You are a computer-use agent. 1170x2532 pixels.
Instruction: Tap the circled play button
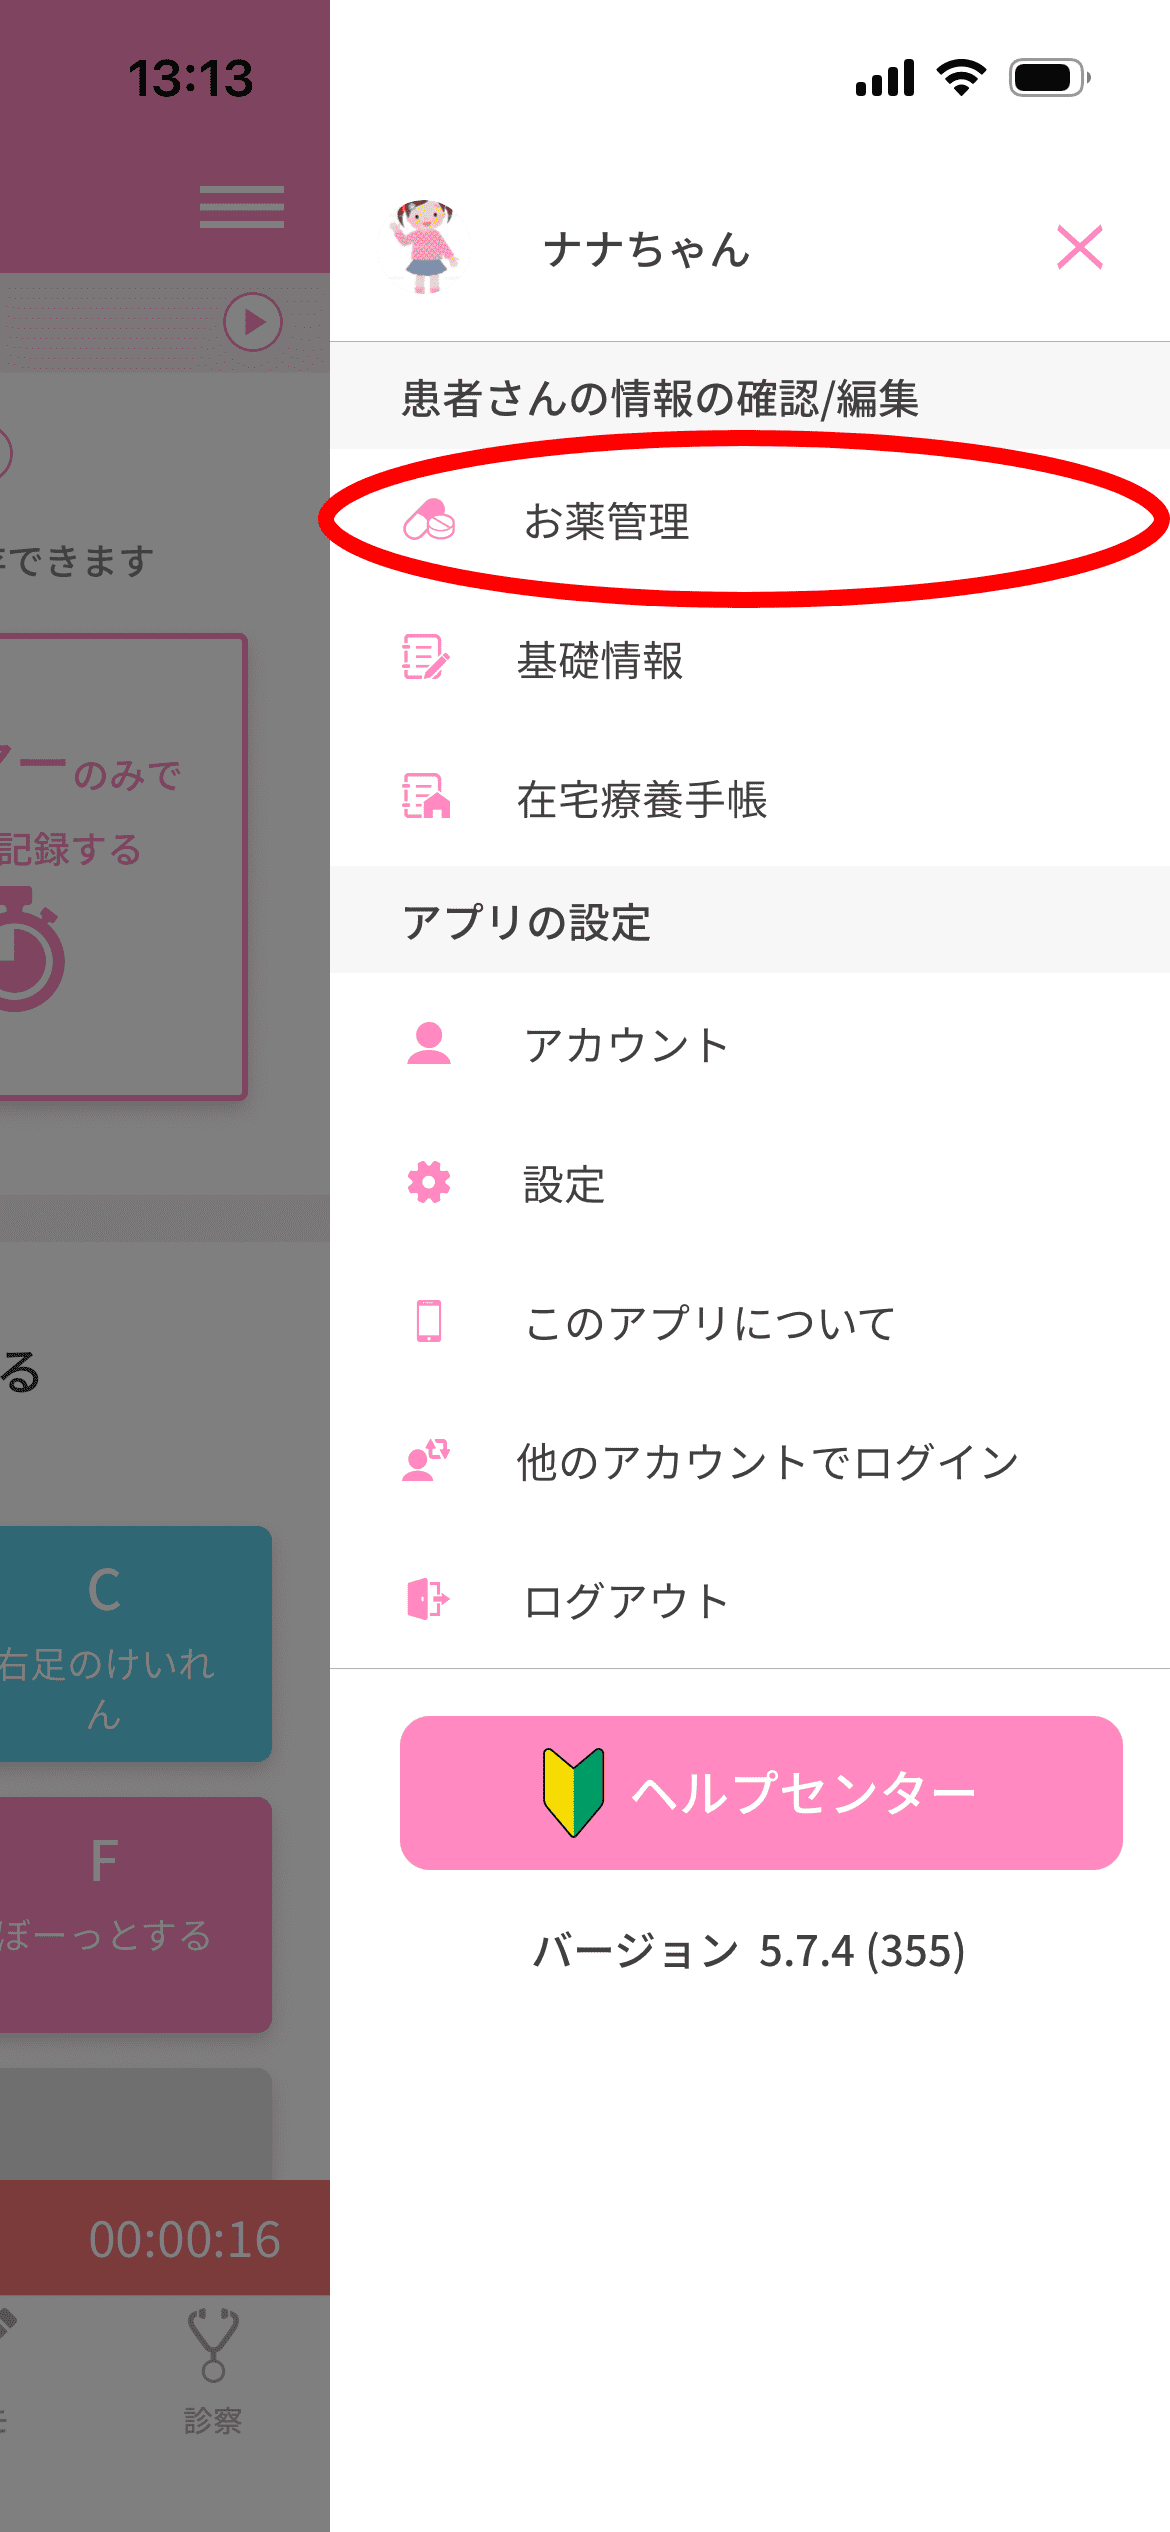(x=251, y=322)
